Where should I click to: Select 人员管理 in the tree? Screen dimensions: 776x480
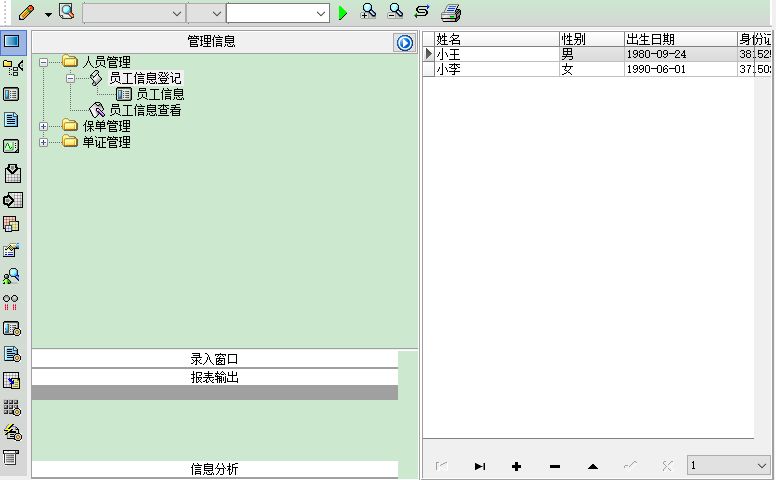click(x=106, y=62)
